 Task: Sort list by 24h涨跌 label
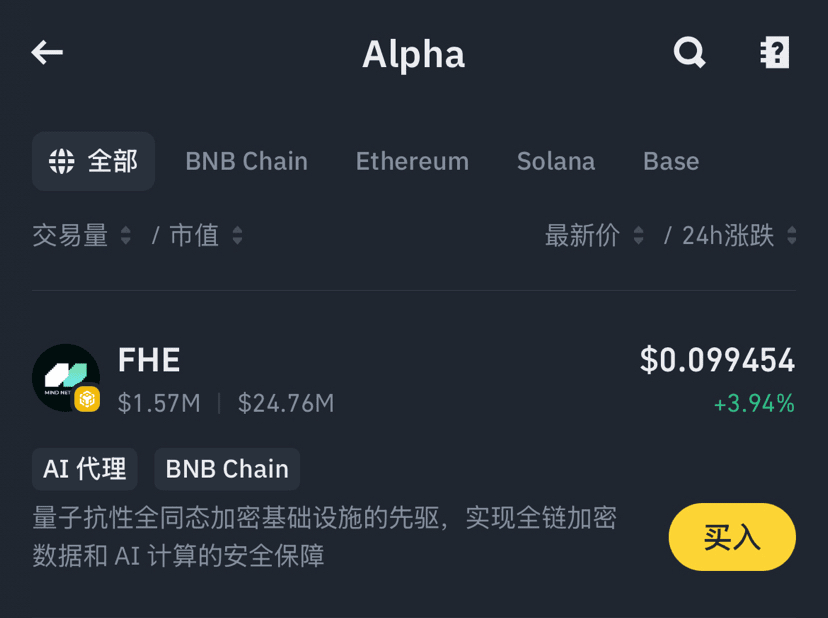728,235
